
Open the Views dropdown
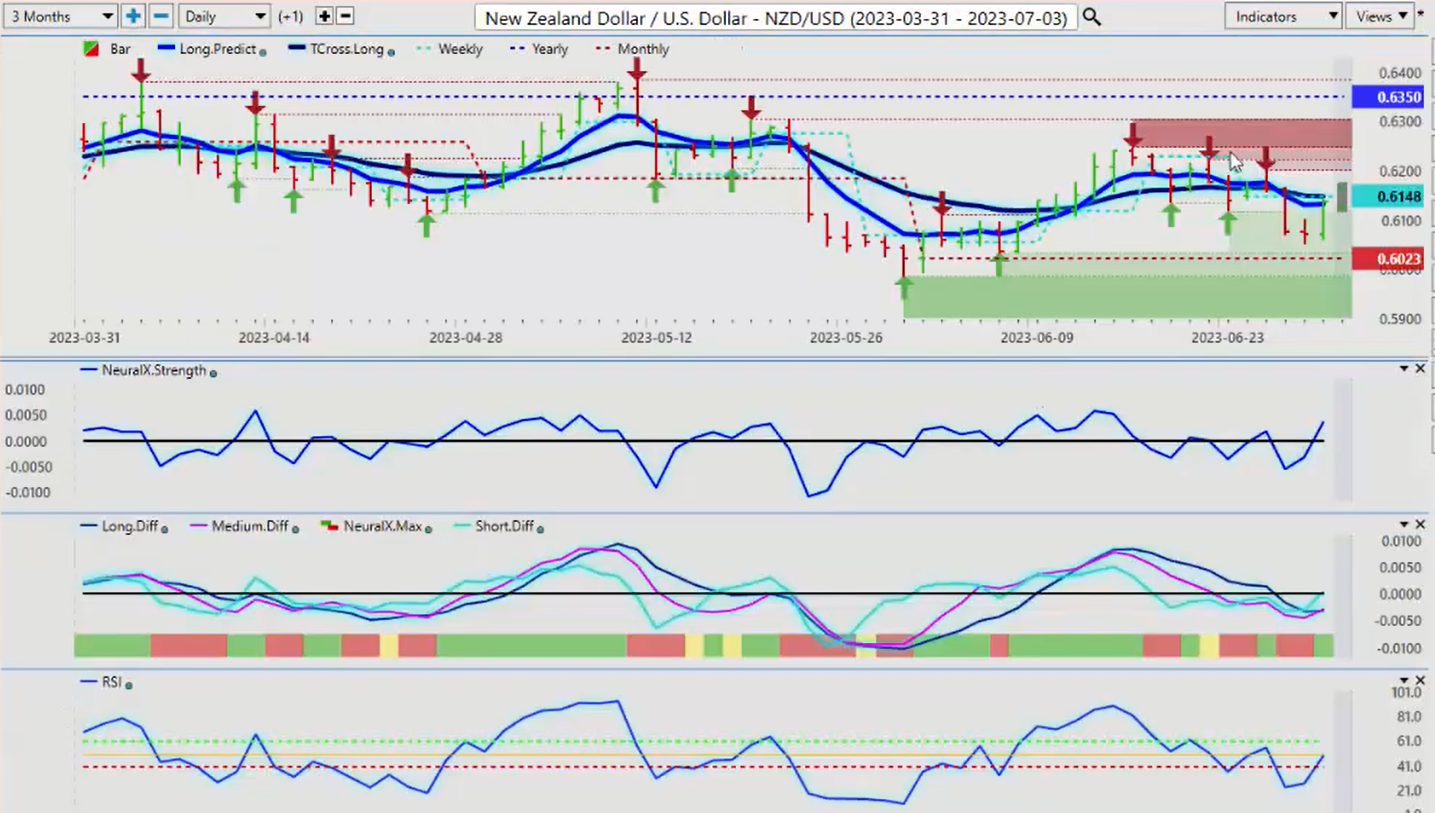pos(1379,16)
